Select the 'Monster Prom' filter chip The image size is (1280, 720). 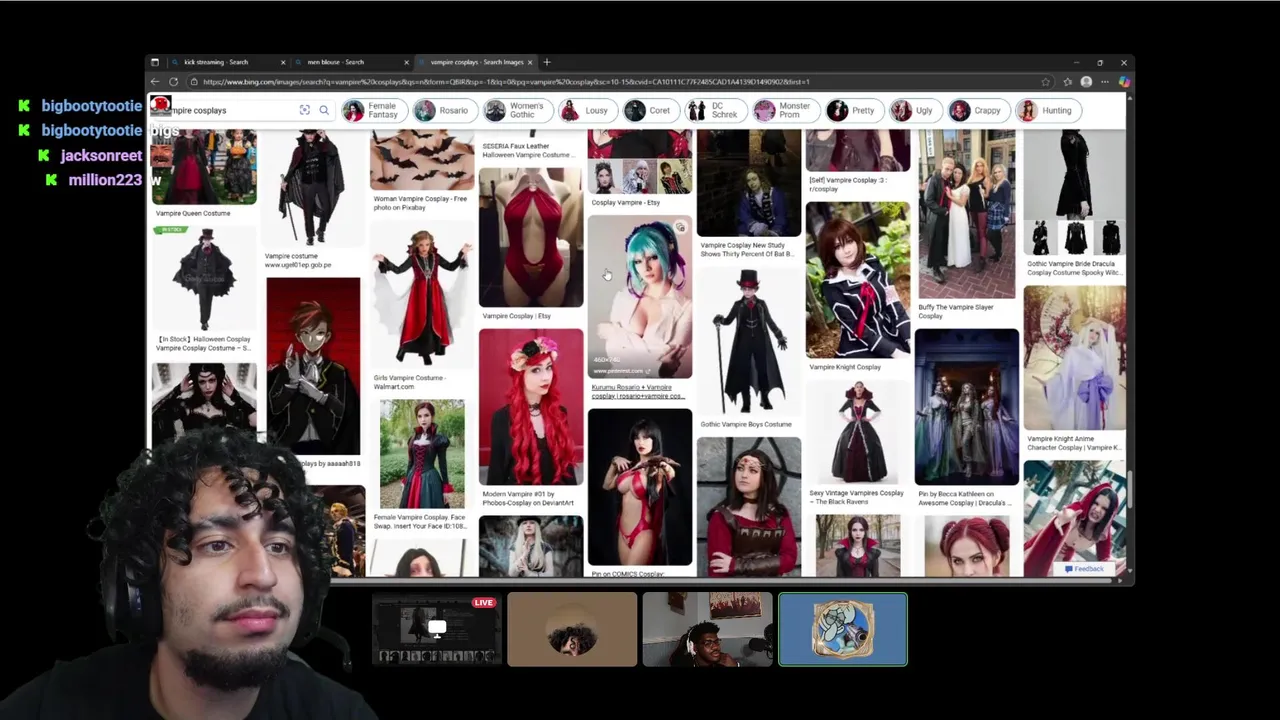tap(785, 110)
